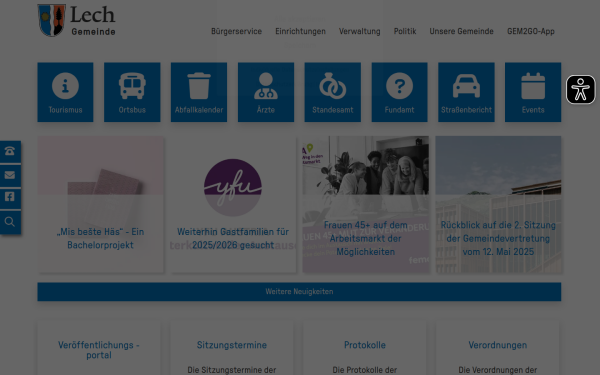Open the Straßenbericht car tile
Image resolution: width=600 pixels, height=375 pixels.
[x=466, y=92]
